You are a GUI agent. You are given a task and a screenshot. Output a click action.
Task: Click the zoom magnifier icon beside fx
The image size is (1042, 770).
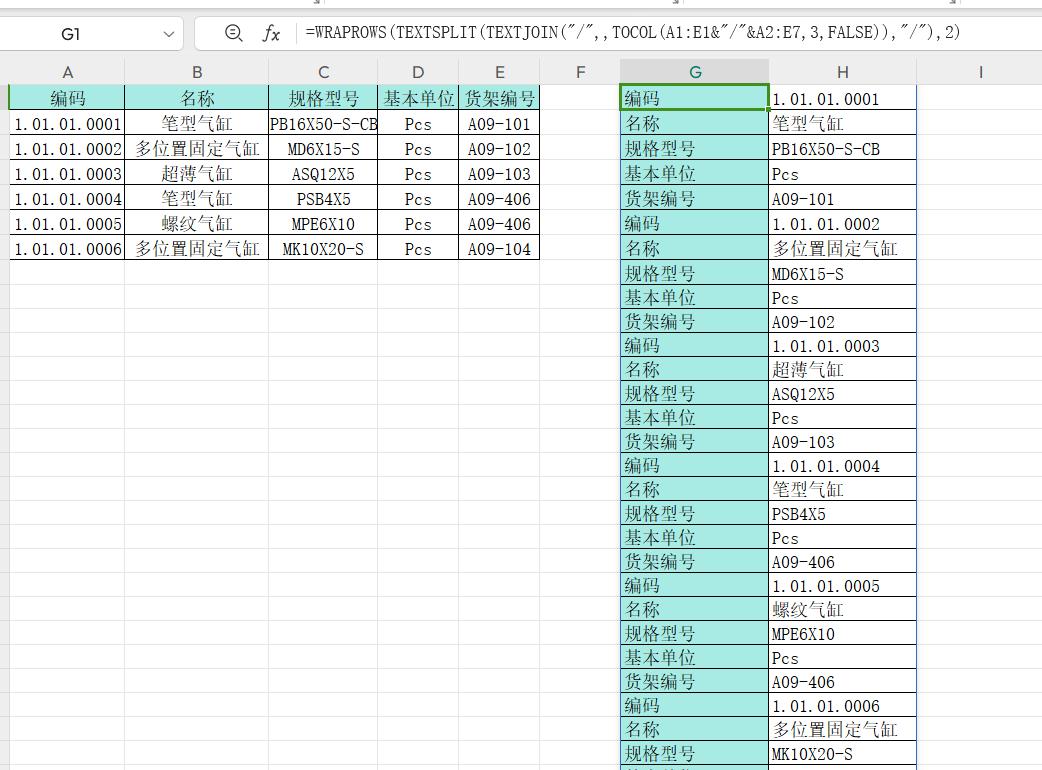[x=233, y=33]
